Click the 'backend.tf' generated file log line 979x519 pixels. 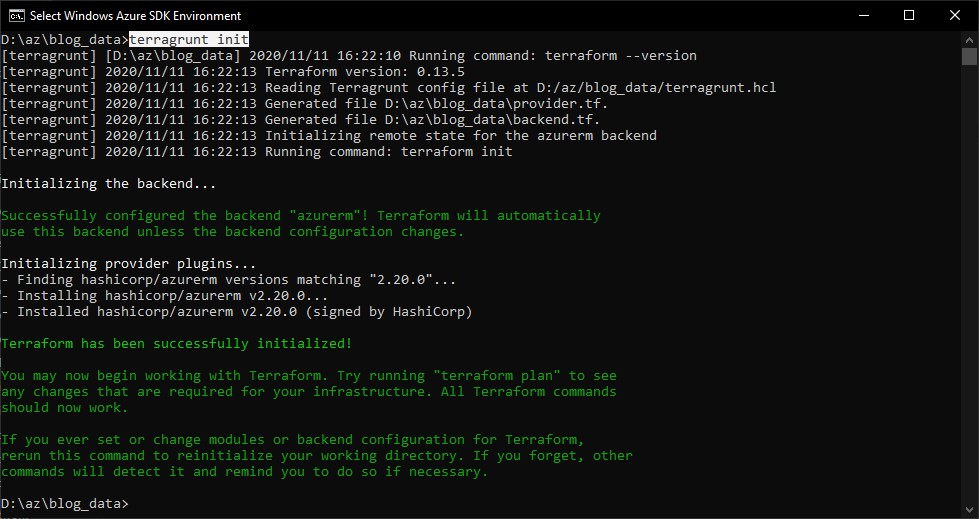(x=301, y=120)
